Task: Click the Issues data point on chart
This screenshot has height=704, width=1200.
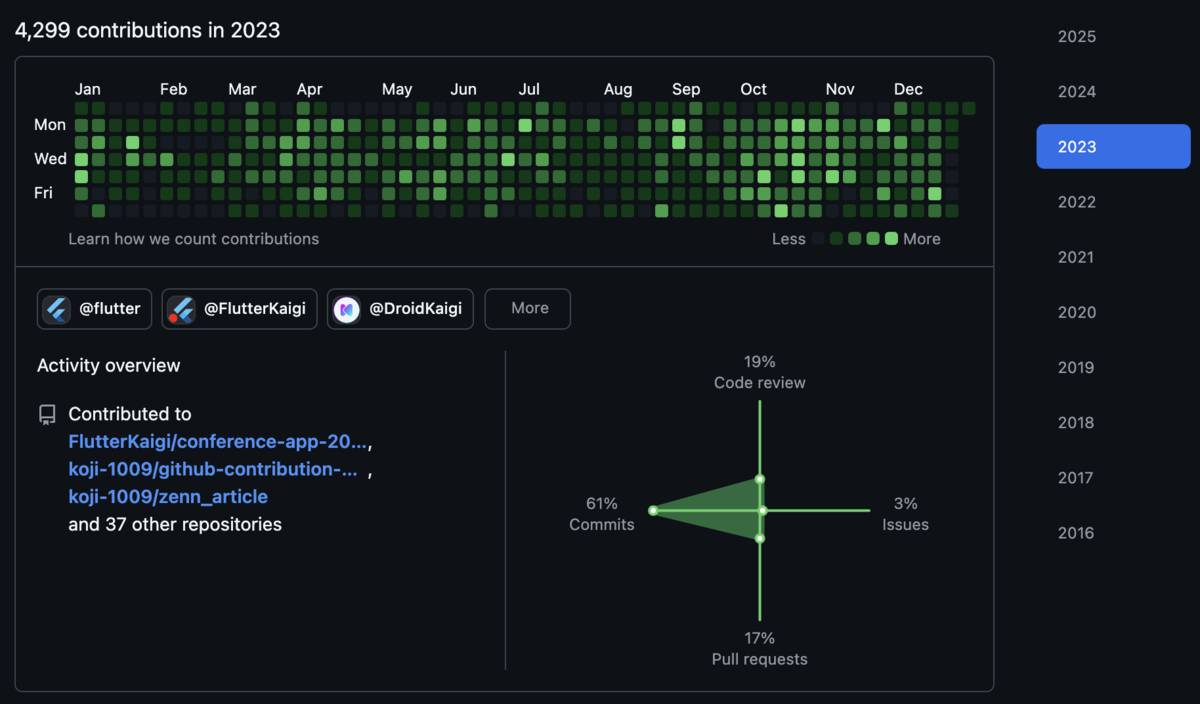Action: click(x=763, y=510)
